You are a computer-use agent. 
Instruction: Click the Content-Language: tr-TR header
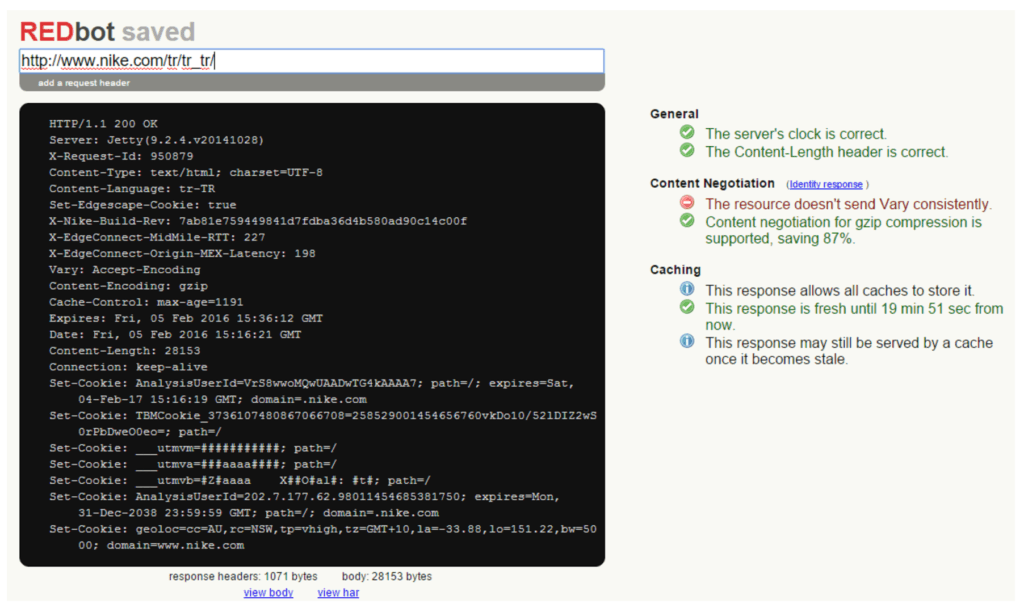coord(132,189)
